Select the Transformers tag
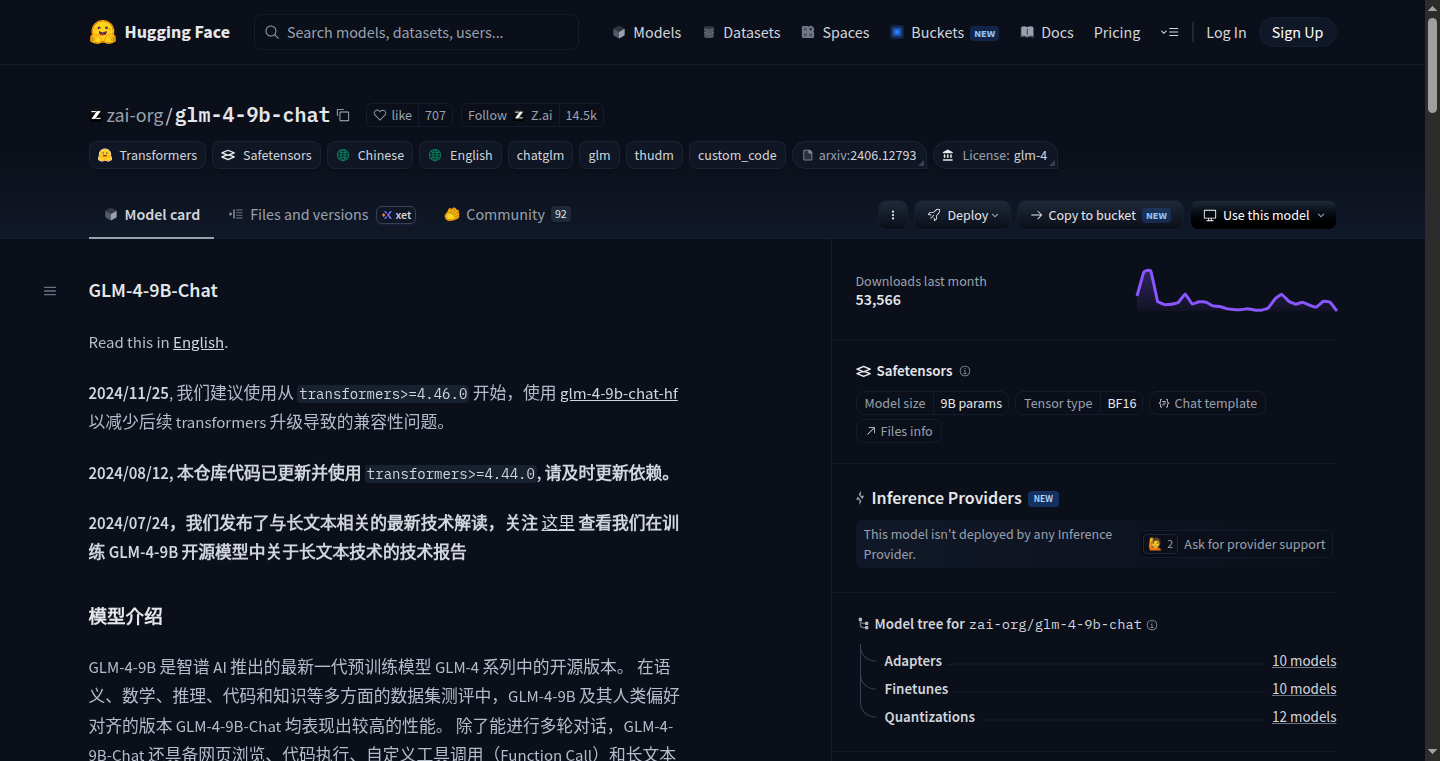 coord(148,155)
